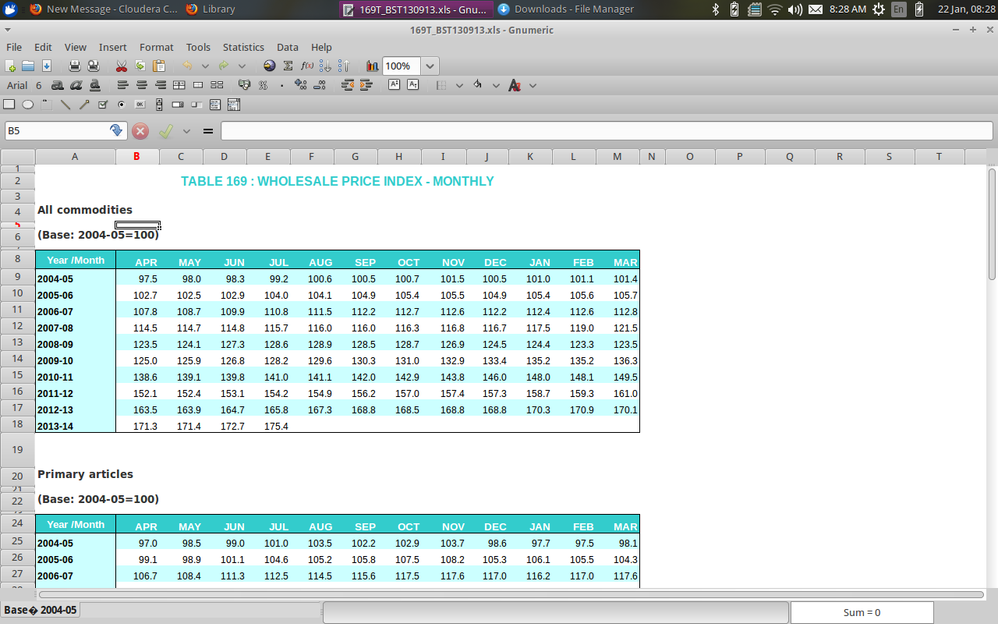The height and width of the screenshot is (624, 998).
Task: Click the background fill color bucket
Action: coord(478,86)
